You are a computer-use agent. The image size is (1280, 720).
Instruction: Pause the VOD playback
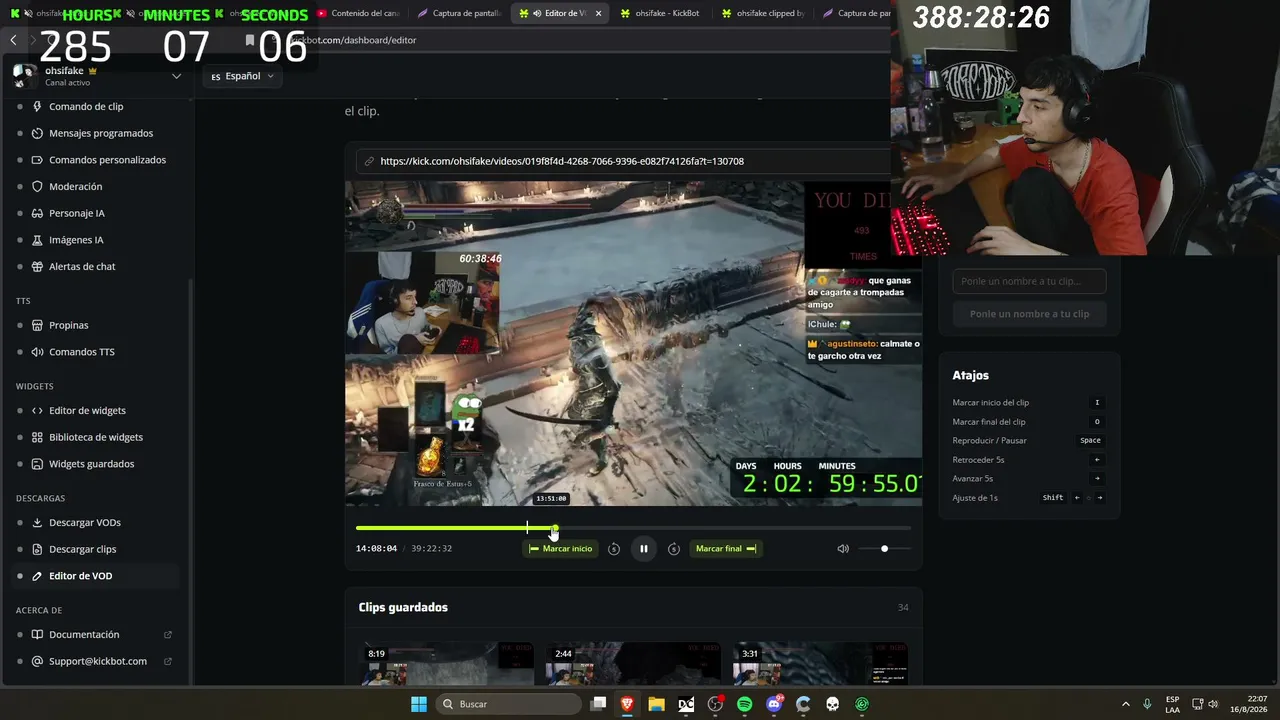click(x=644, y=548)
